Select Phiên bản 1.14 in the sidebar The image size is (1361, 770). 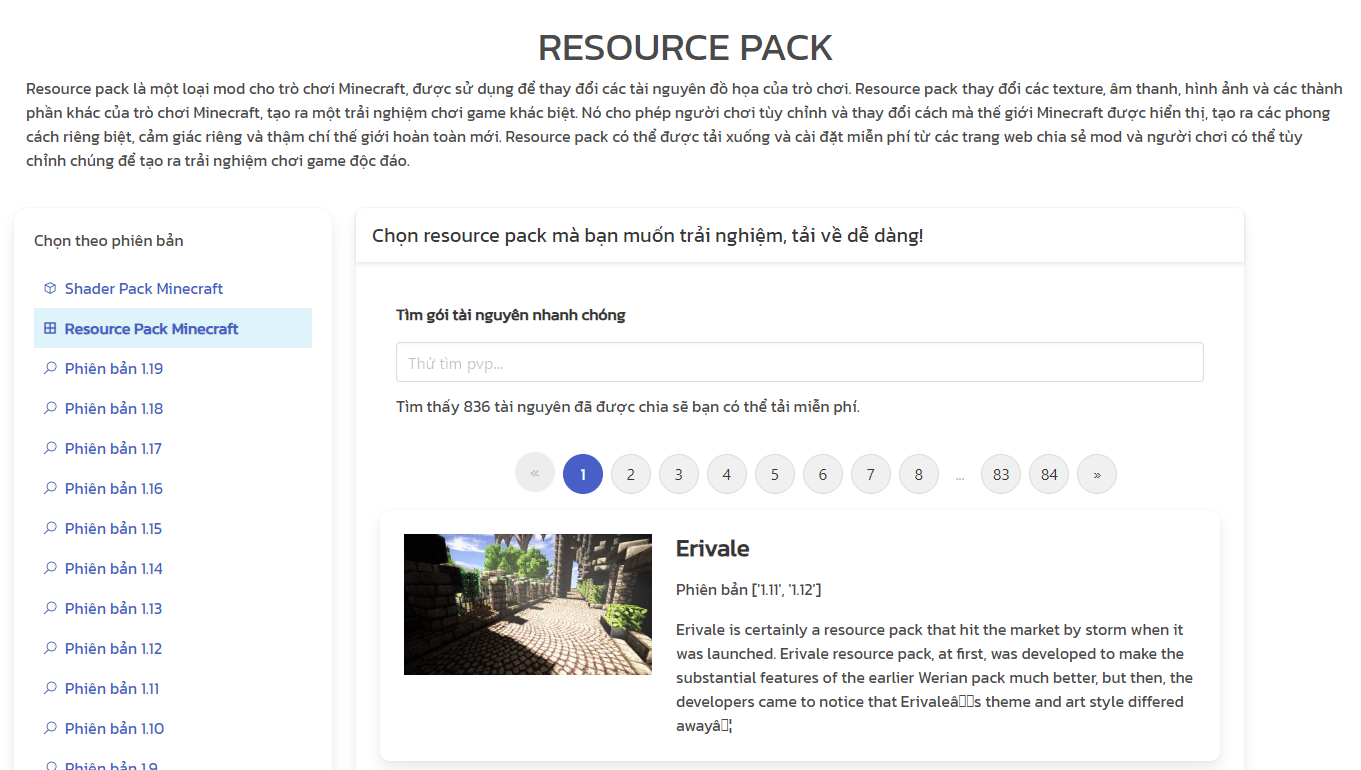point(113,568)
